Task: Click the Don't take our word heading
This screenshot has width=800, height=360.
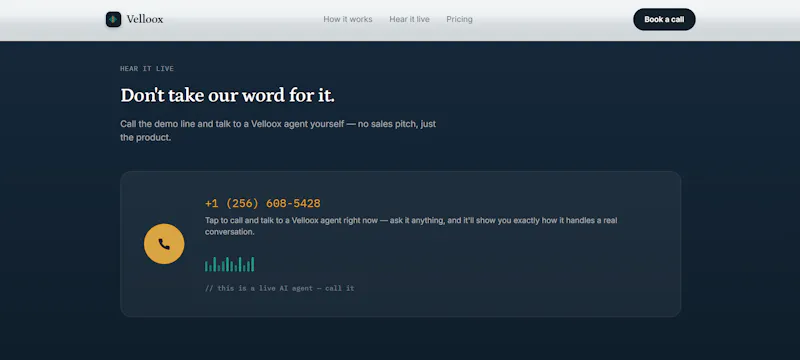Action: [228, 95]
